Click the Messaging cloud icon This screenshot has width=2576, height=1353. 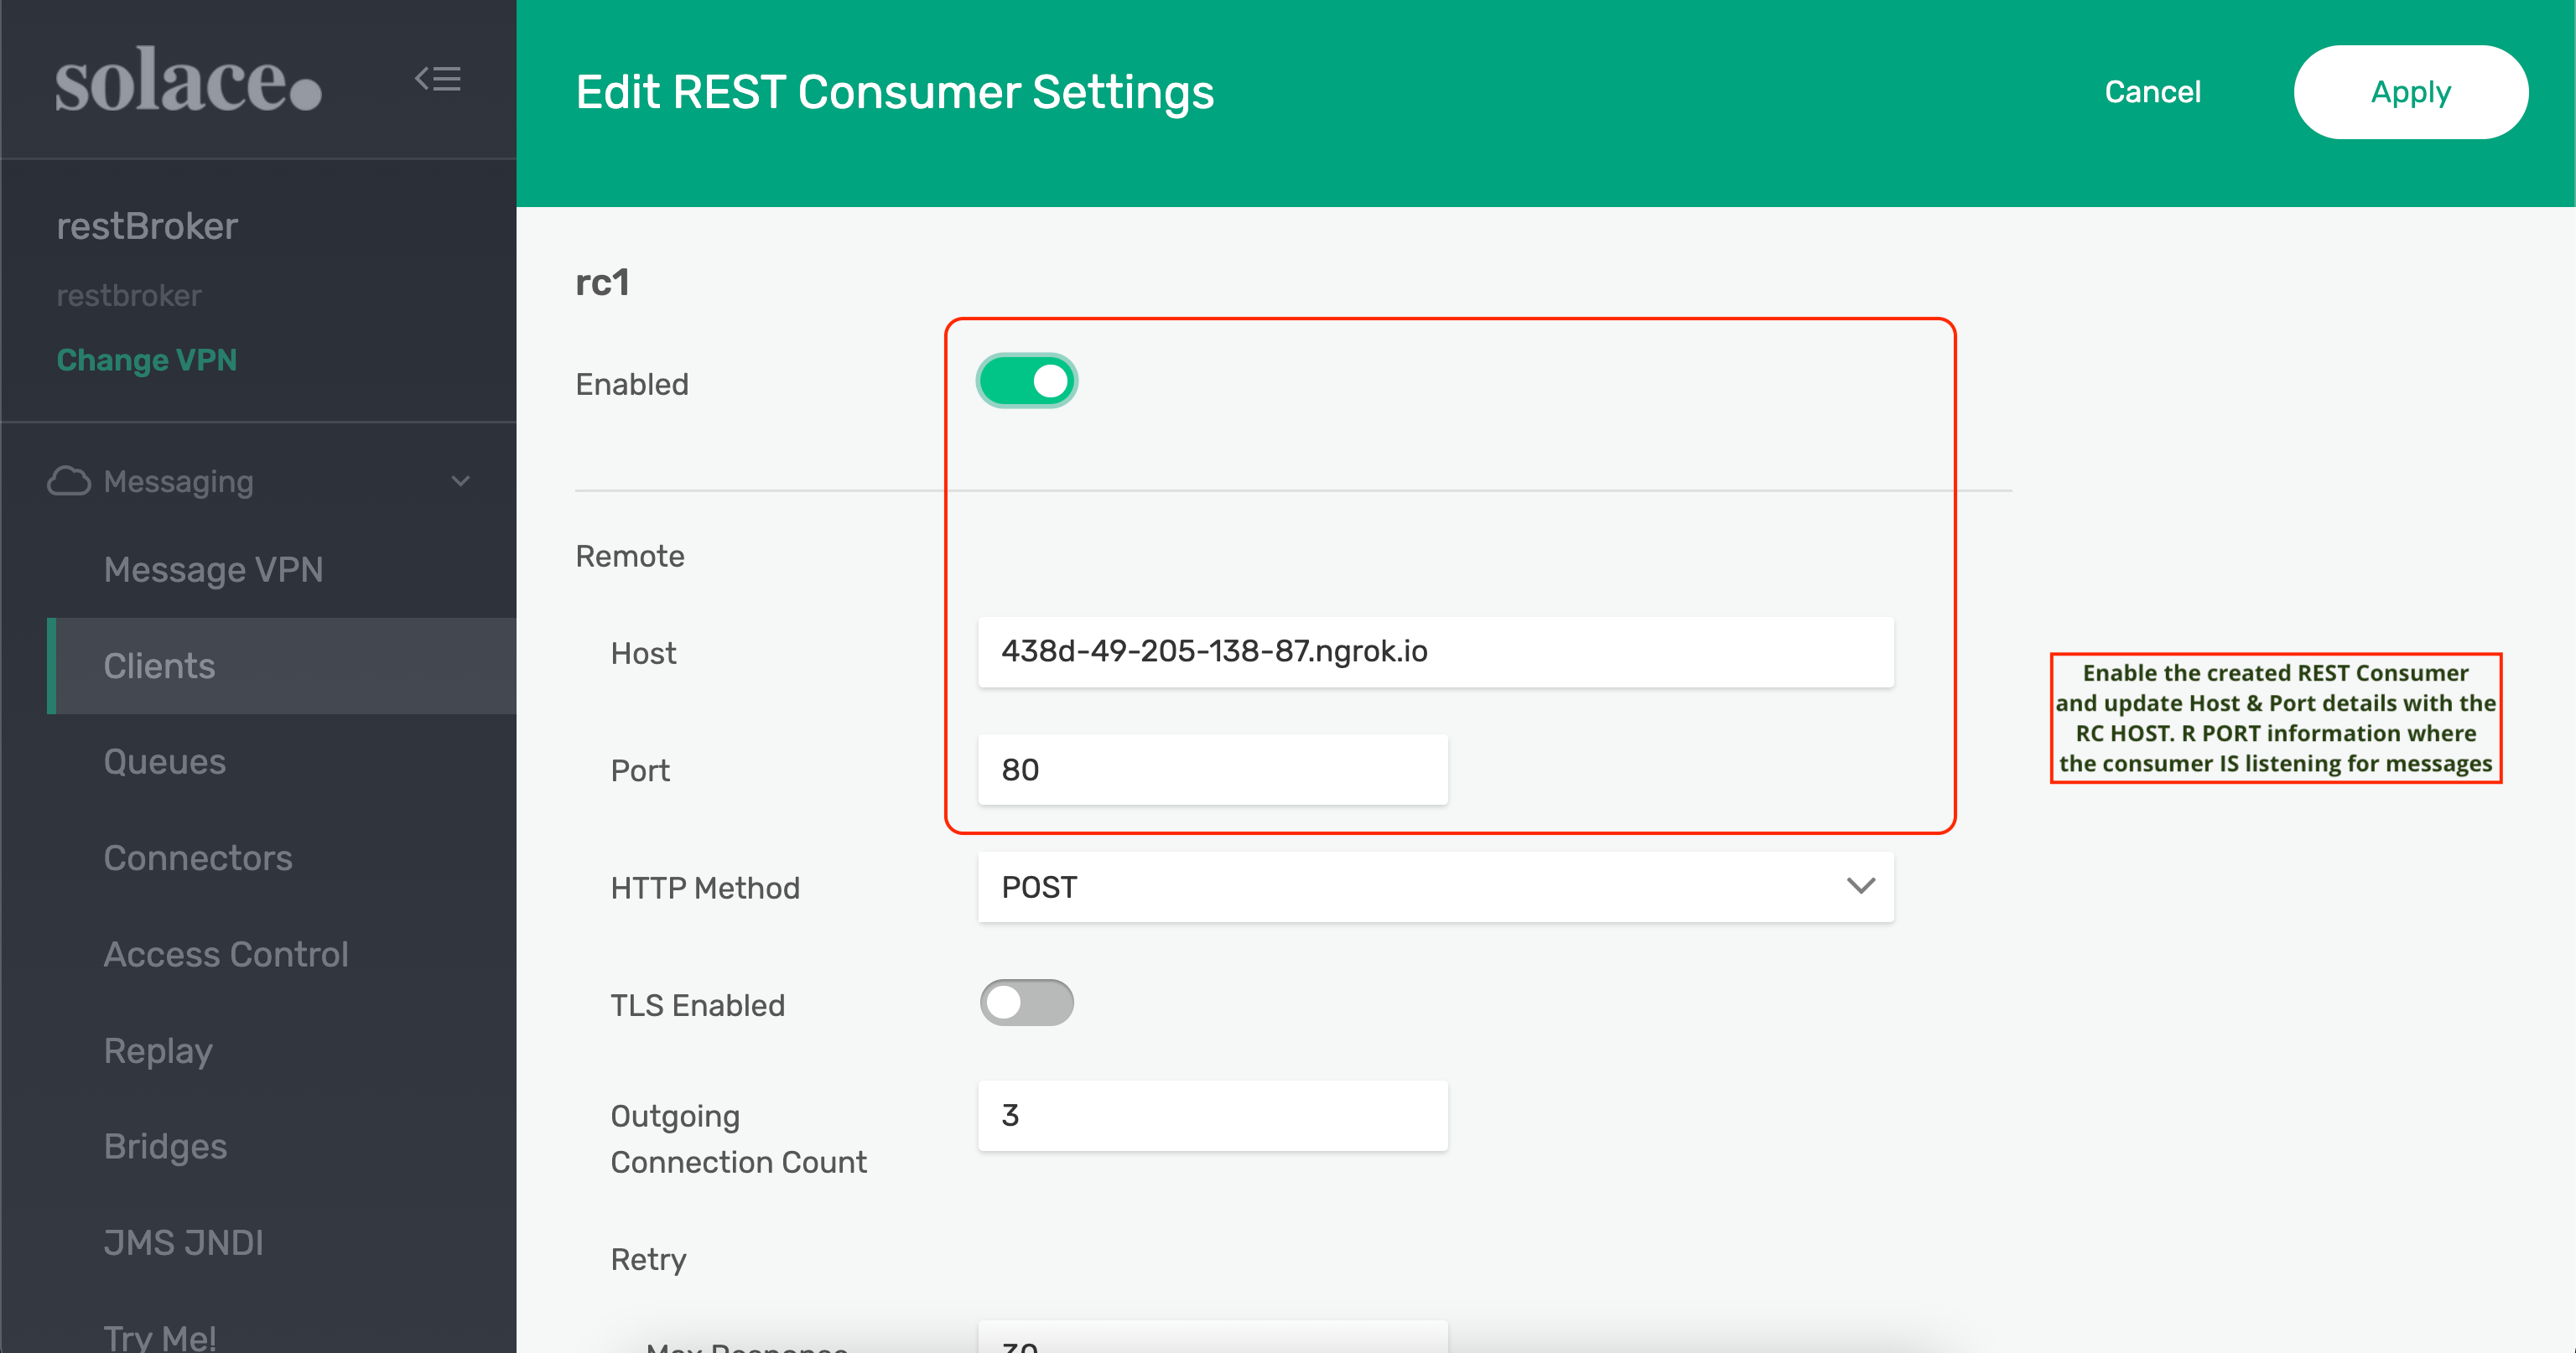point(69,481)
